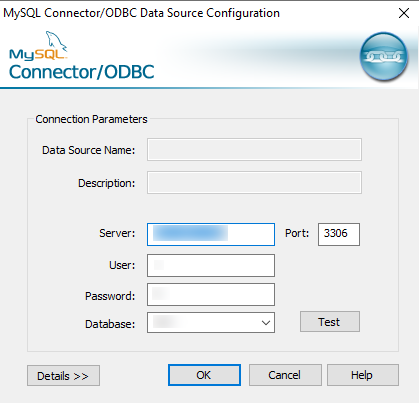Expand options with Details >> button
The width and height of the screenshot is (419, 403).
click(x=63, y=376)
